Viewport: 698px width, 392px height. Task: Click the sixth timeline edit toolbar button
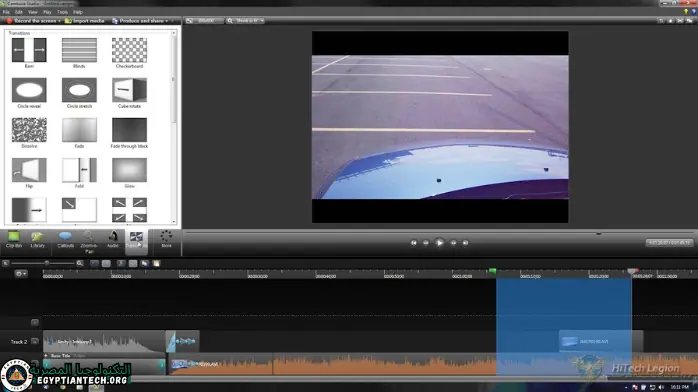(x=156, y=263)
